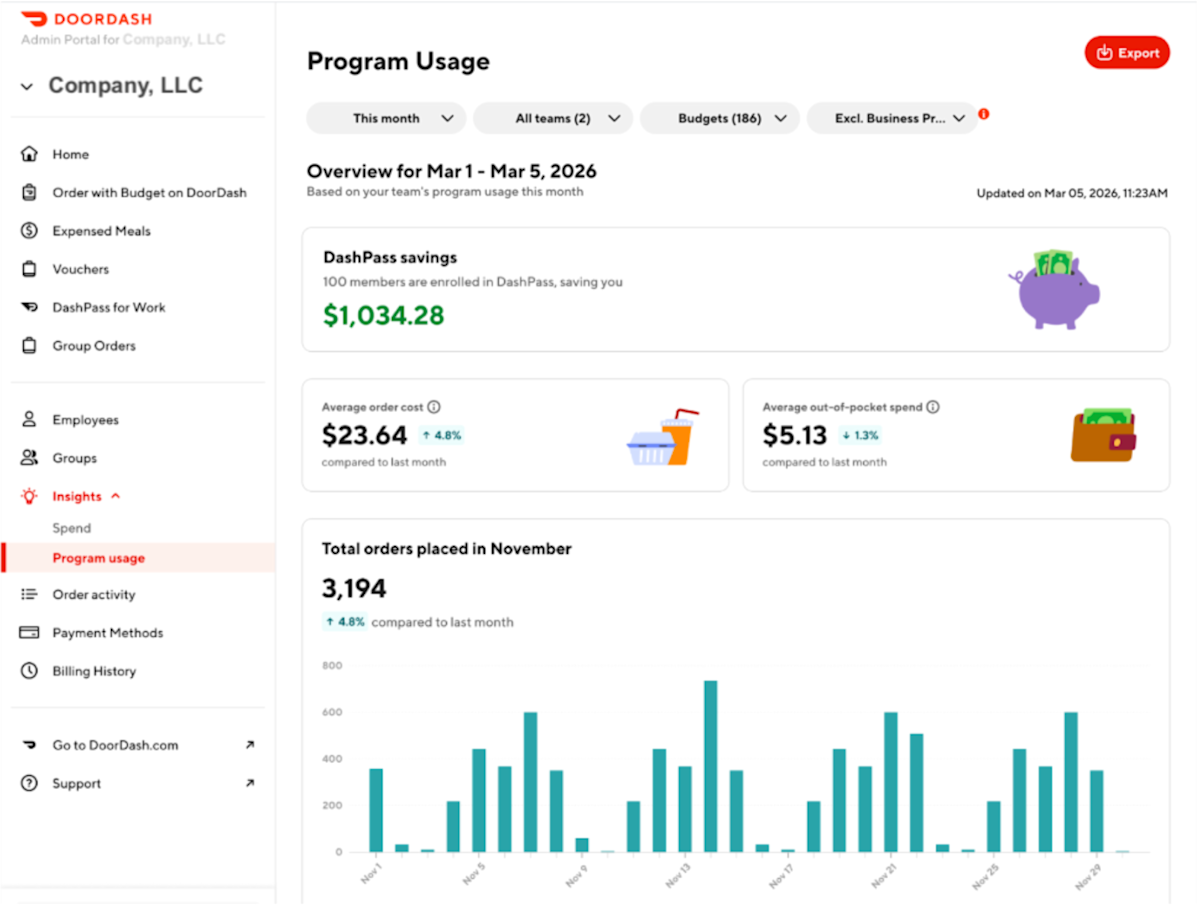
Task: Click the Overview for Mar 1 - Mar 5 heading
Action: [x=452, y=171]
